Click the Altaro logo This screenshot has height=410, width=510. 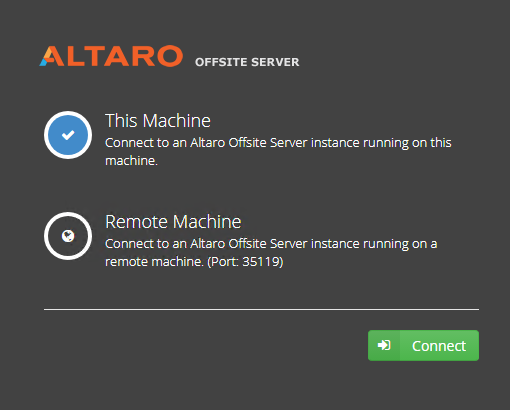click(111, 56)
